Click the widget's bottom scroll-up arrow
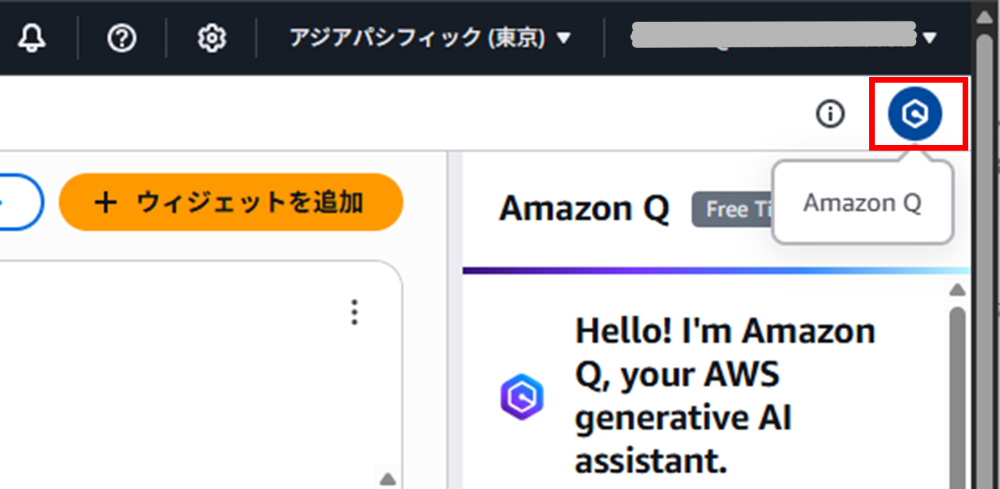This screenshot has width=1000, height=489. (387, 479)
